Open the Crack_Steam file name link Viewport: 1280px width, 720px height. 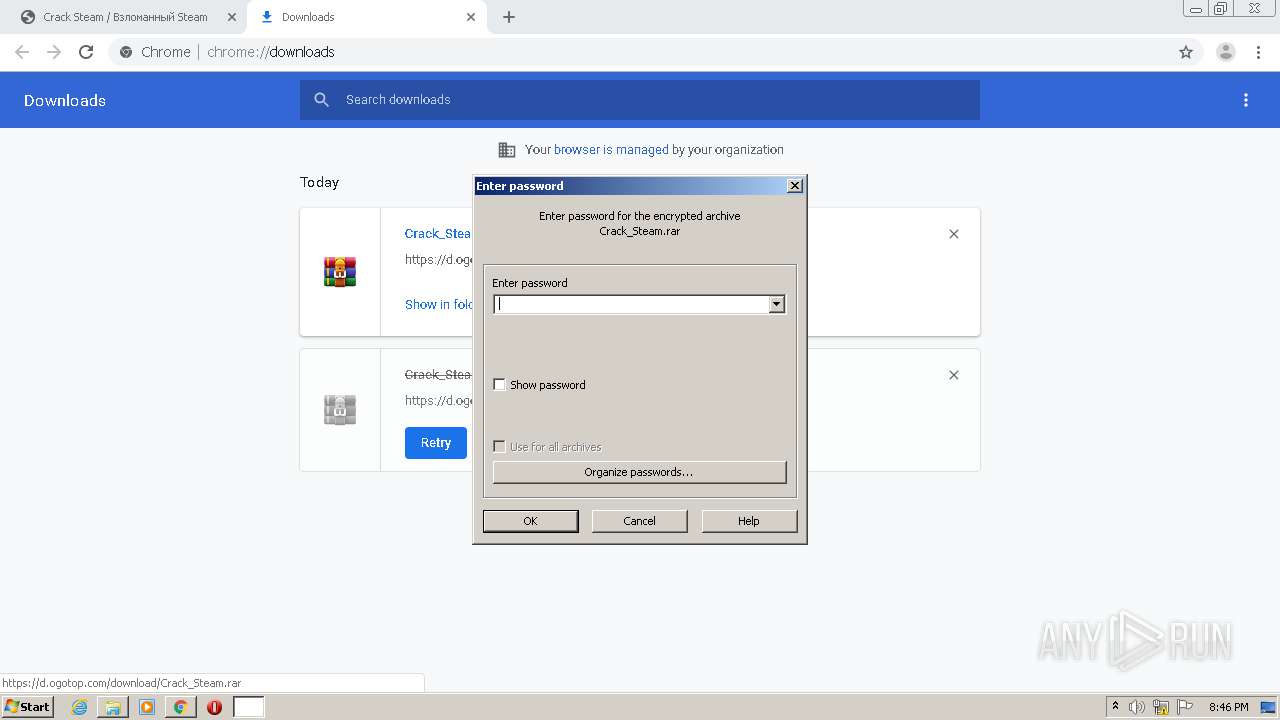click(438, 233)
